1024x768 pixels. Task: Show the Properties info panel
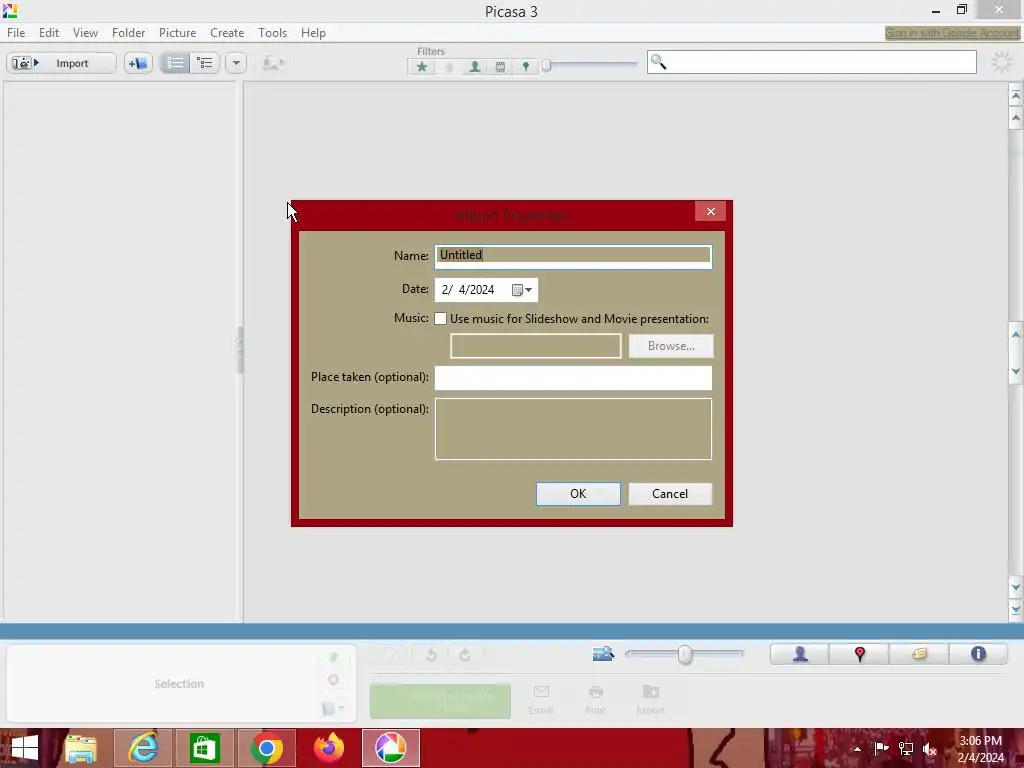click(x=978, y=654)
